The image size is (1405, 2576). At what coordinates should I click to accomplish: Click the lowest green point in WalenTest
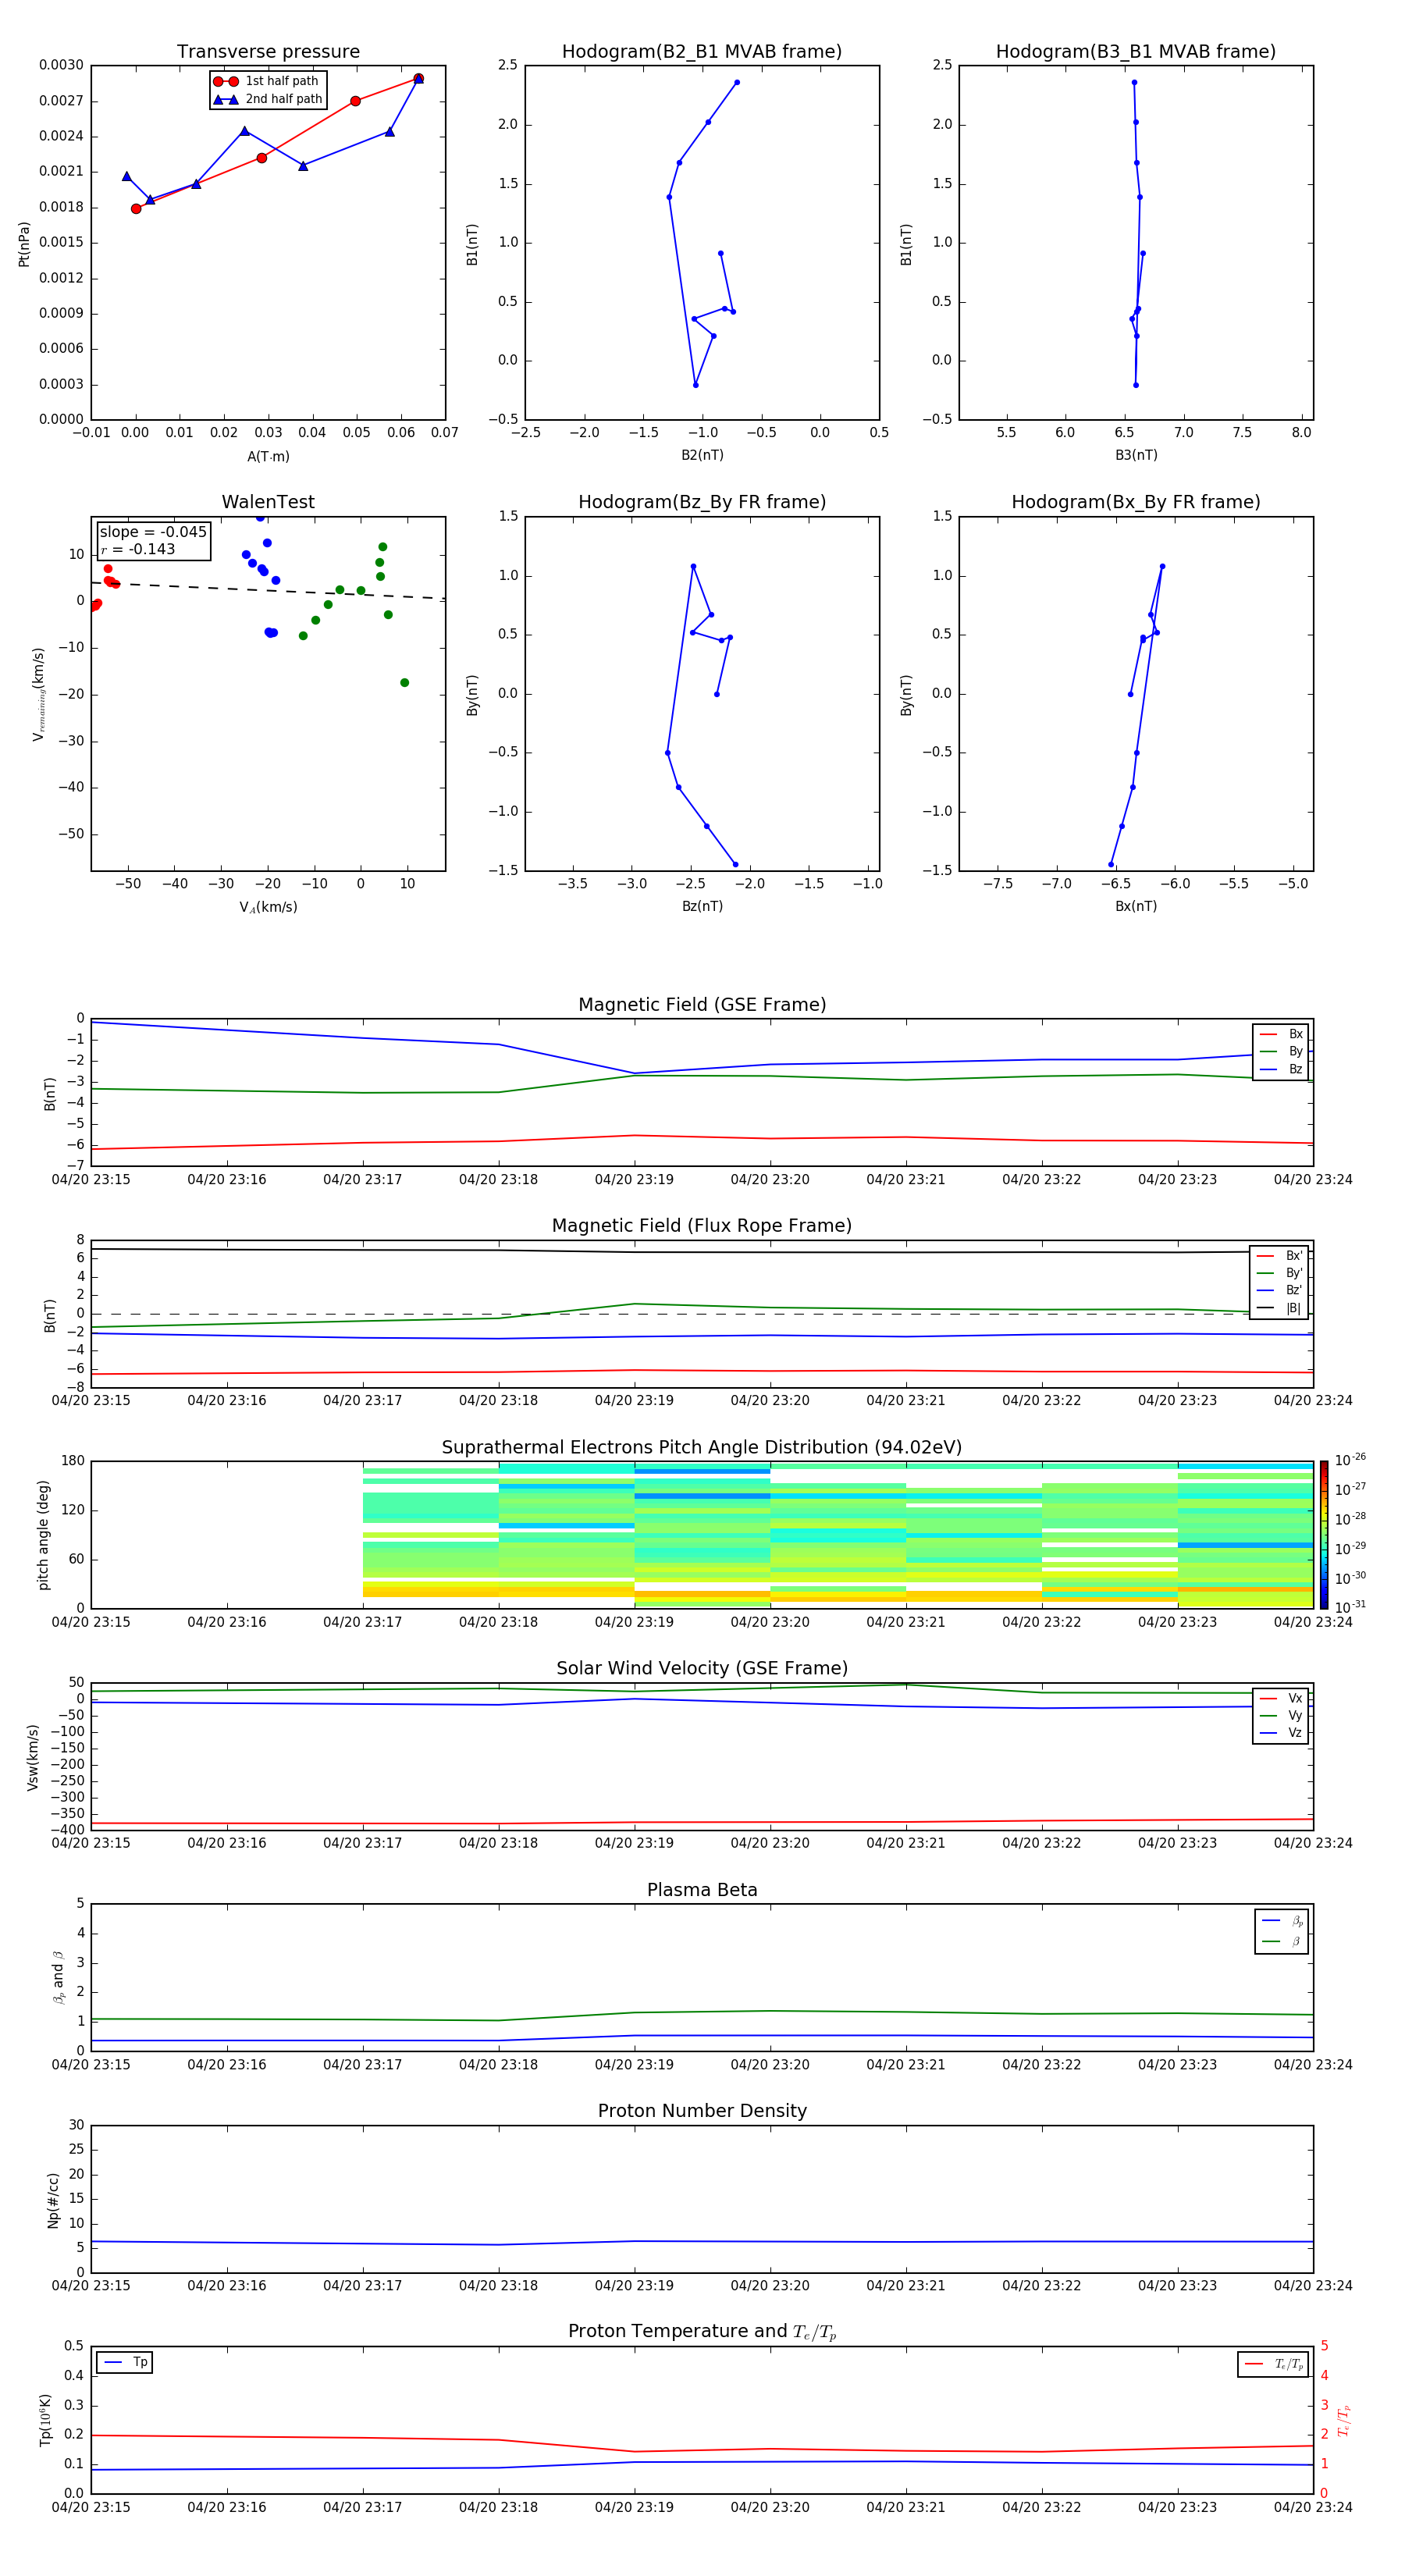pyautogui.click(x=404, y=683)
